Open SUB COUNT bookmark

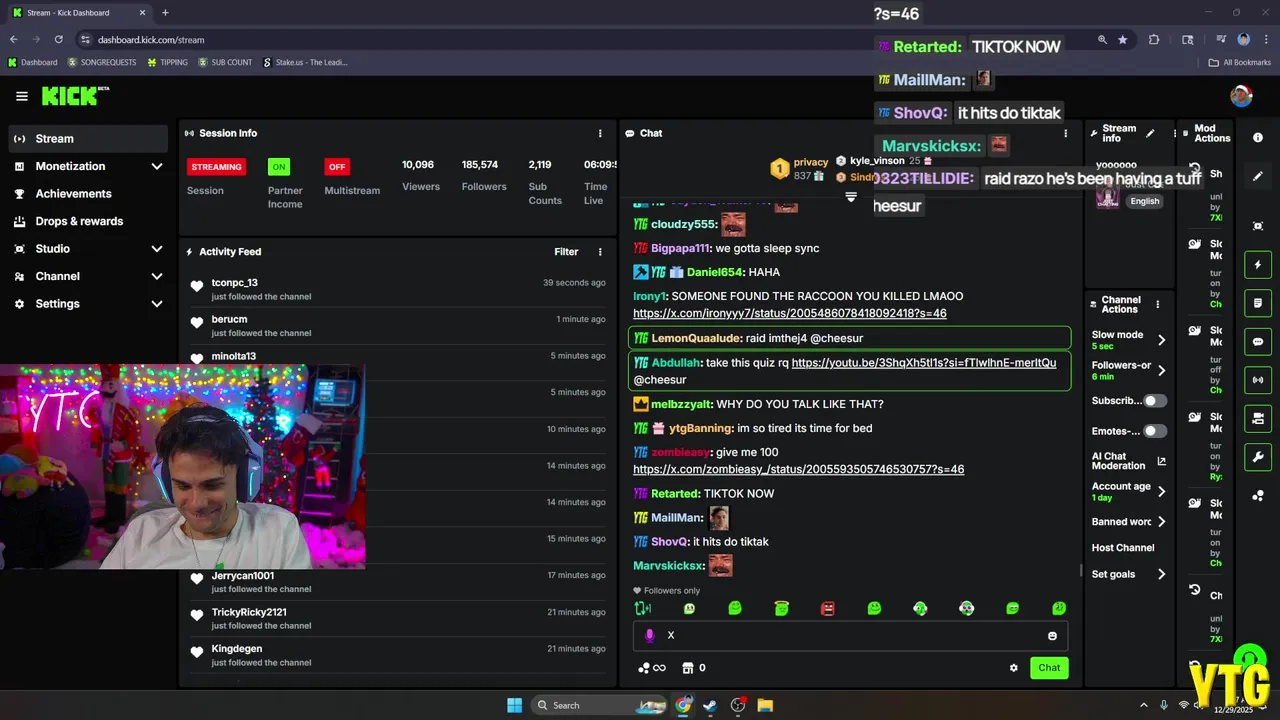click(x=225, y=62)
